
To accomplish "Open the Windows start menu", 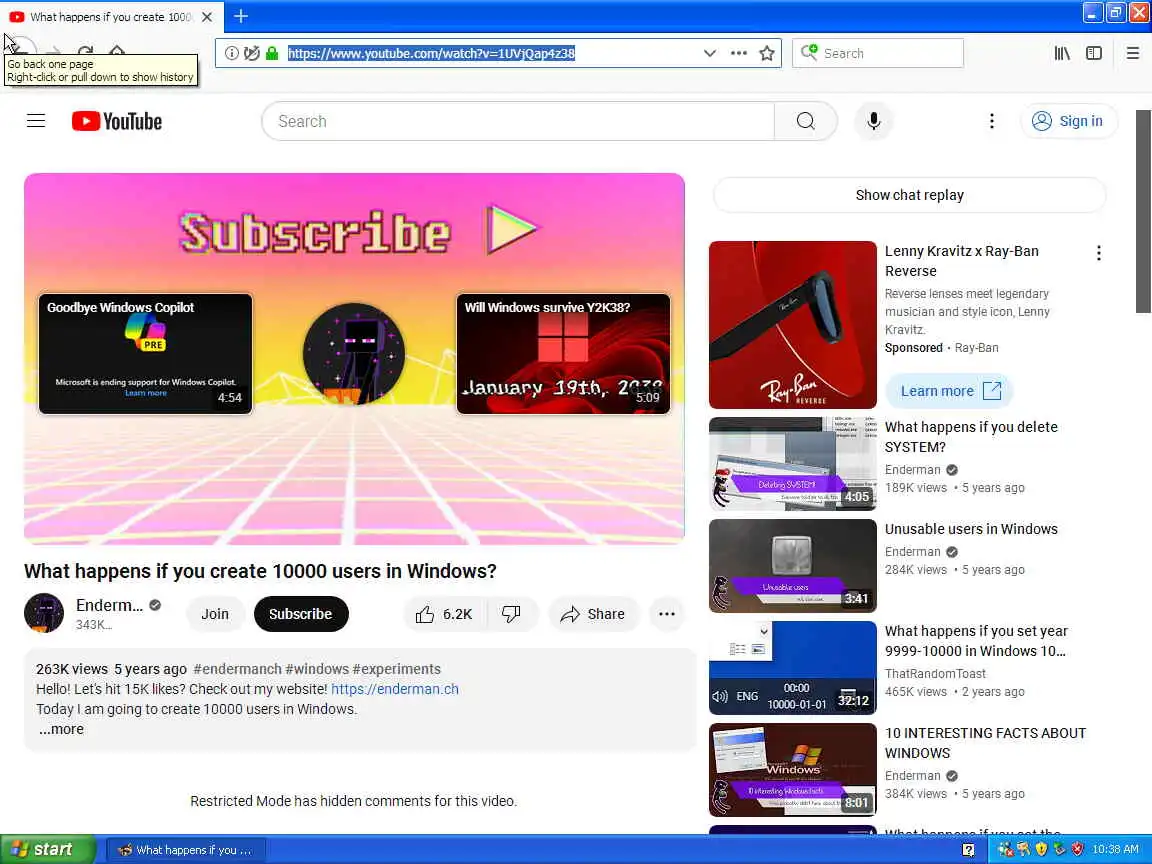I will click(47, 849).
